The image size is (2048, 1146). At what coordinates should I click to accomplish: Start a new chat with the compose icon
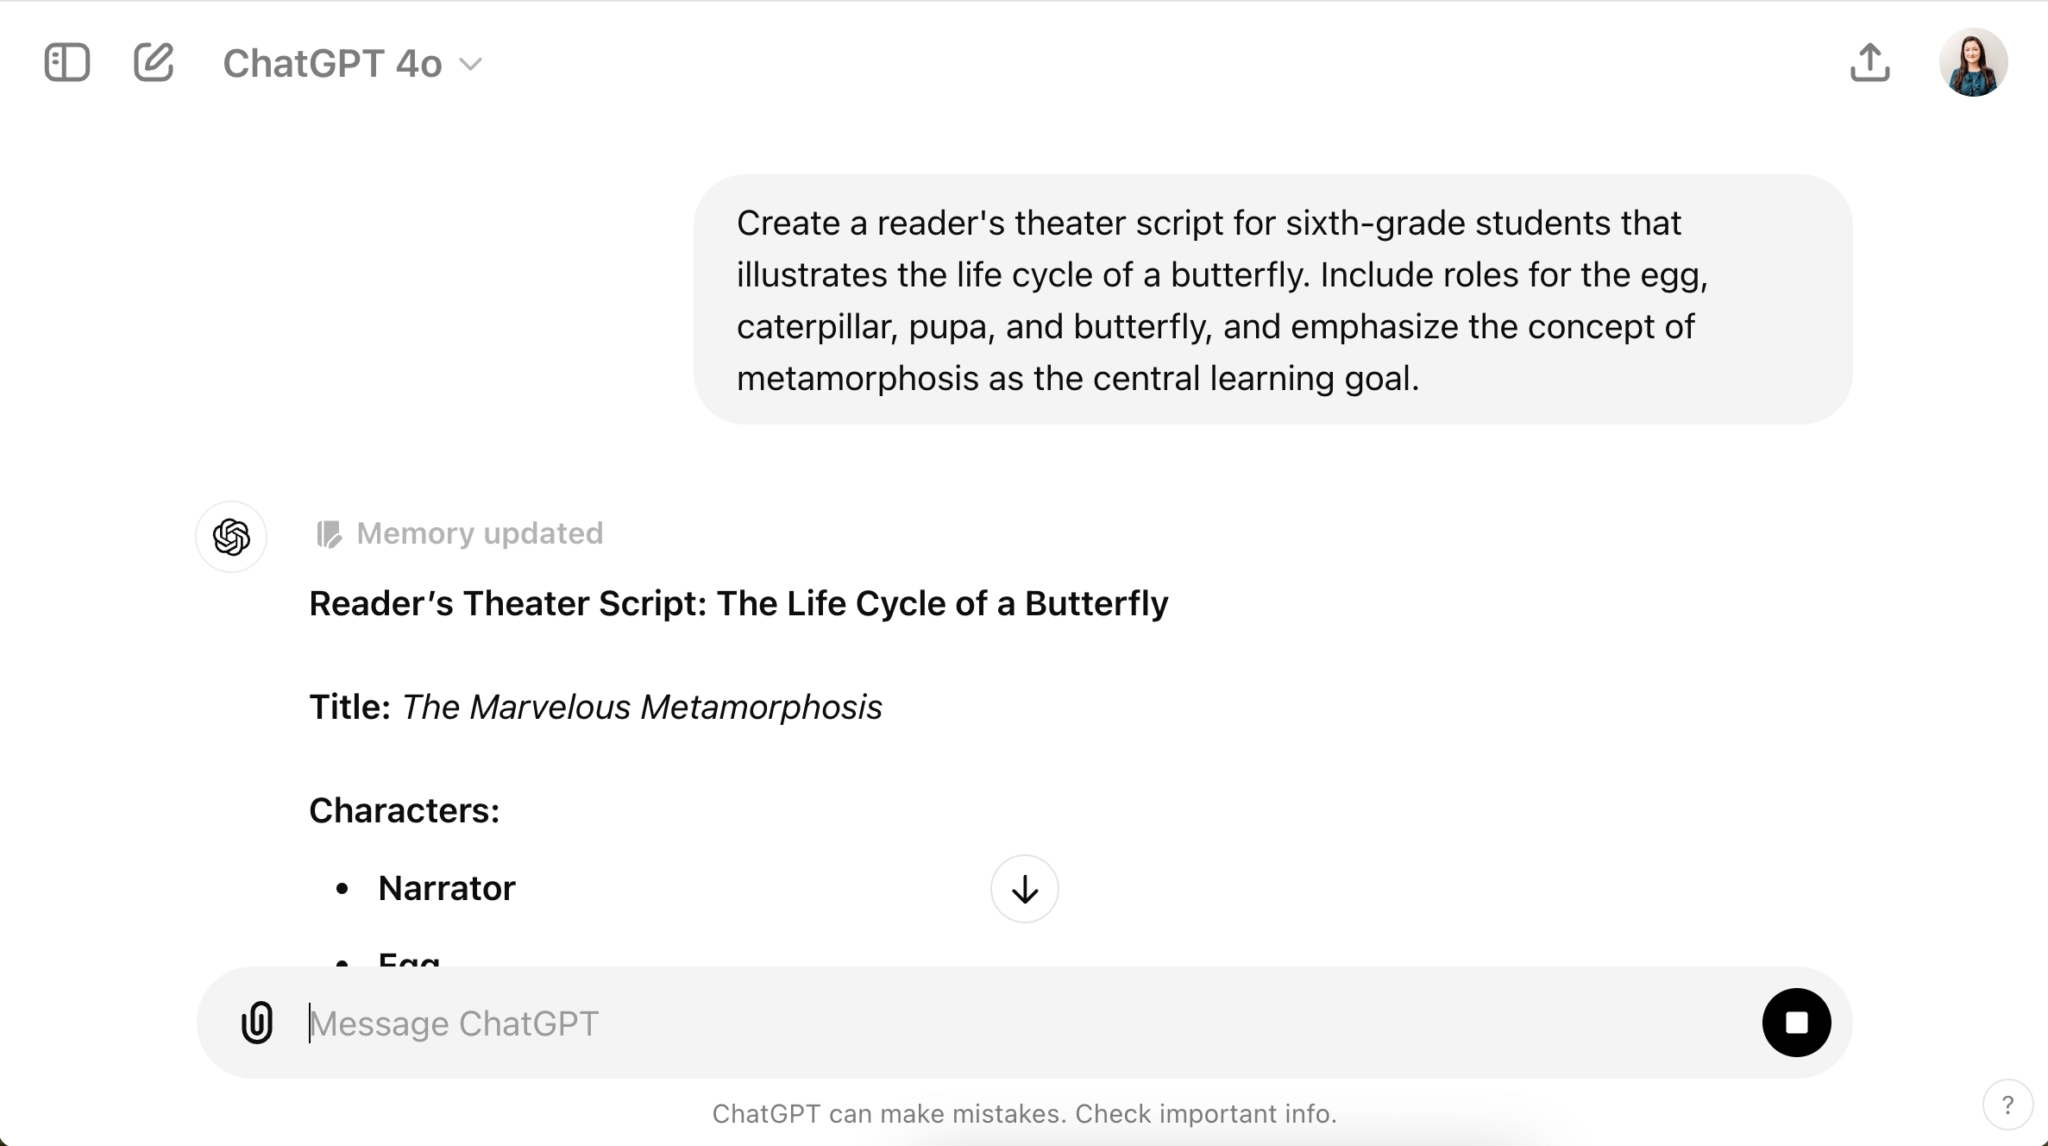pyautogui.click(x=153, y=62)
